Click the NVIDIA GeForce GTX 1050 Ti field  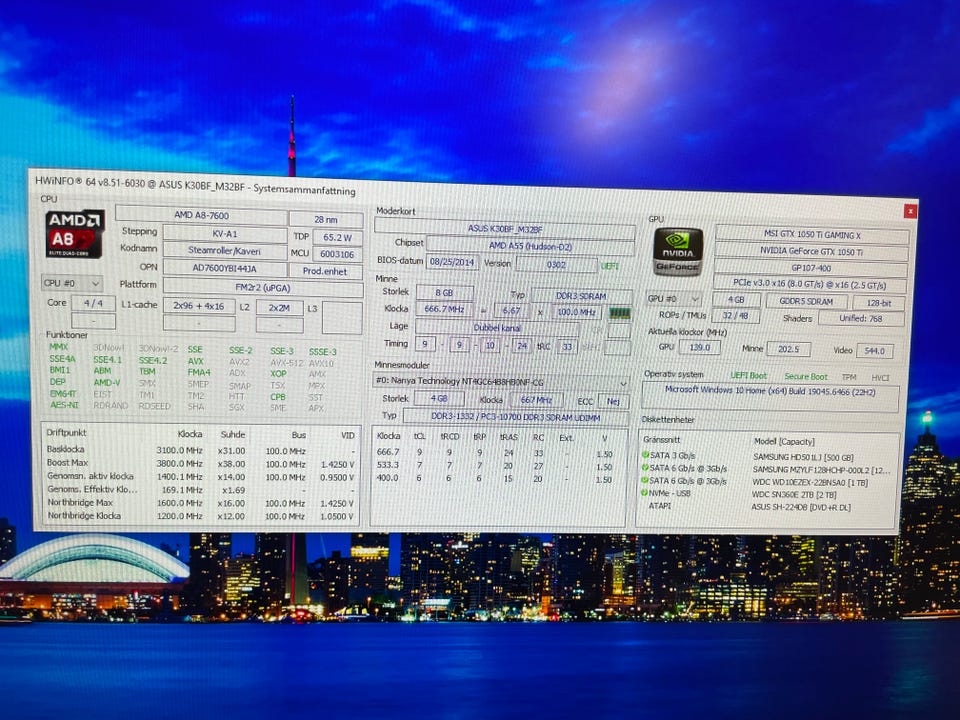pos(811,251)
